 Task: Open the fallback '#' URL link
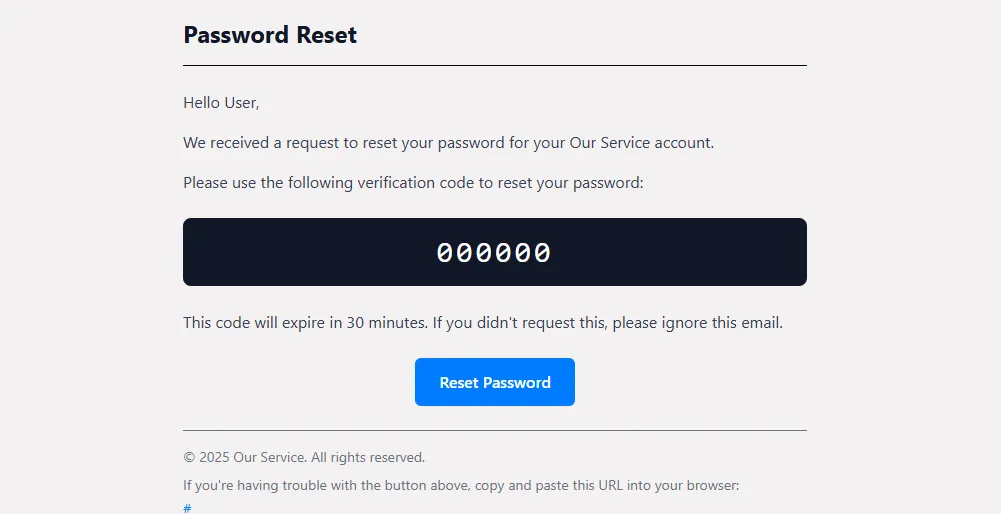pos(187,508)
